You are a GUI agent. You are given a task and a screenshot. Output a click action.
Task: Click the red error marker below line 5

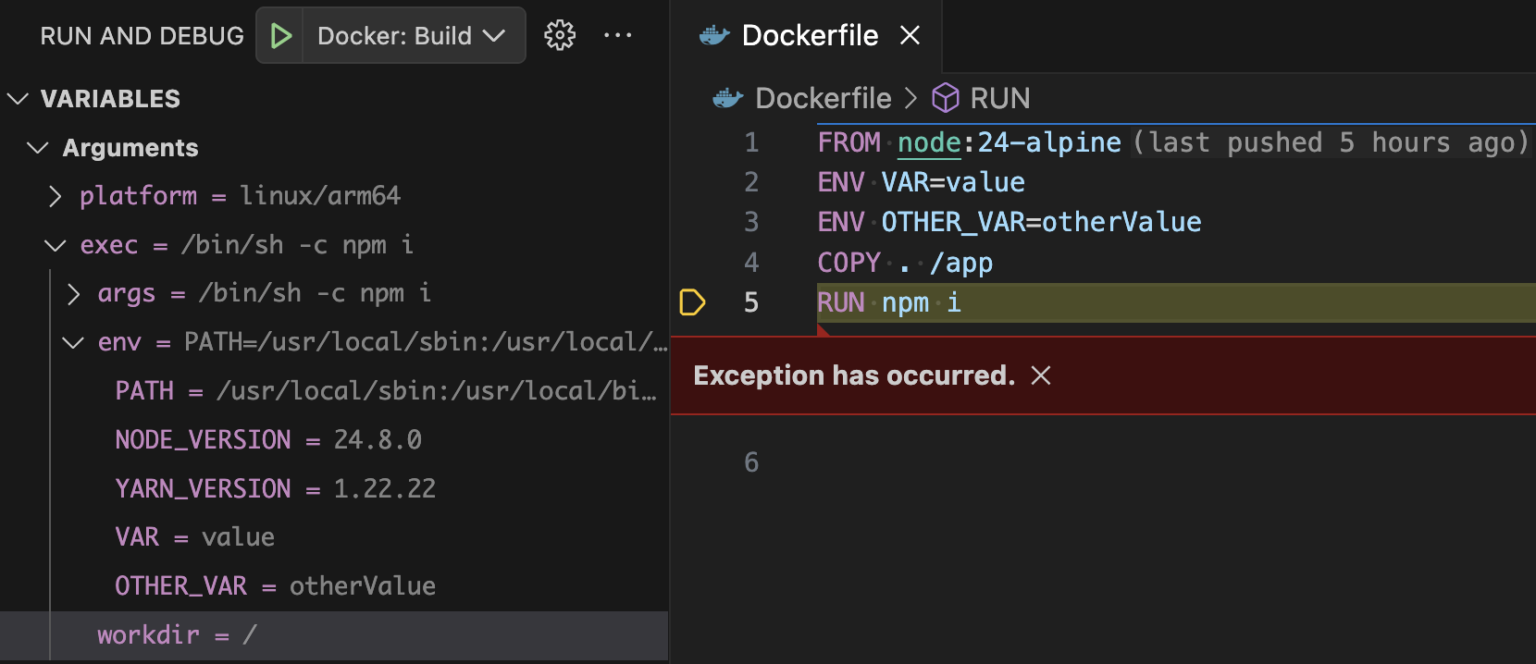click(823, 330)
